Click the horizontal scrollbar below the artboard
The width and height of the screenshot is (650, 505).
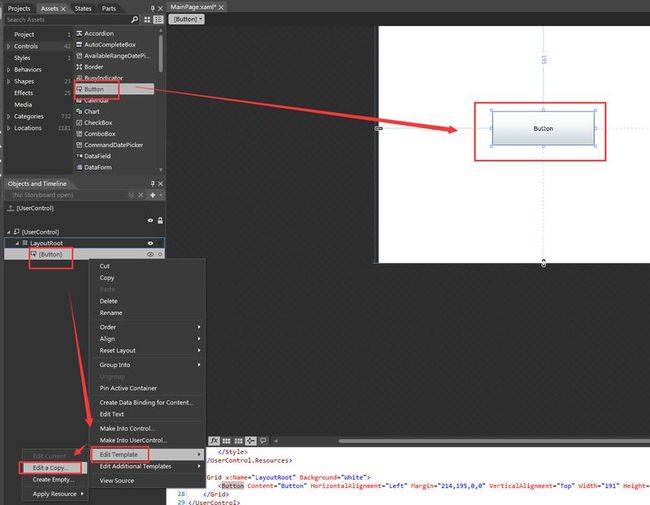click(x=494, y=441)
